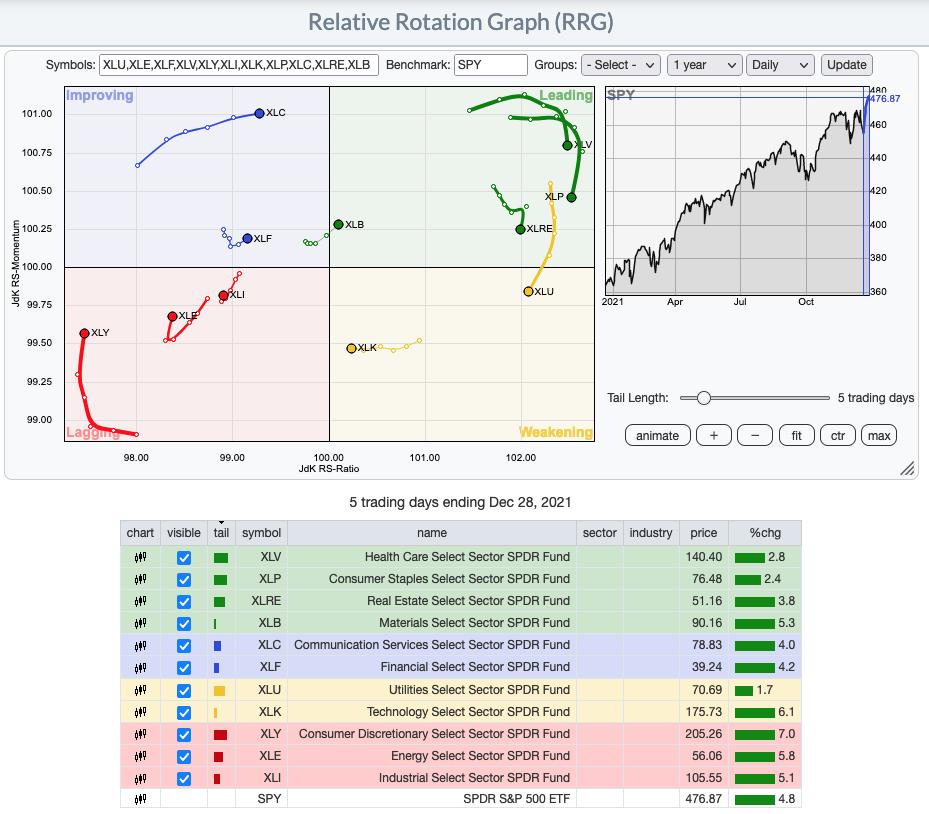Viewport: 929px width, 814px height.
Task: Uncheck visibility for XLB
Action: tap(184, 624)
